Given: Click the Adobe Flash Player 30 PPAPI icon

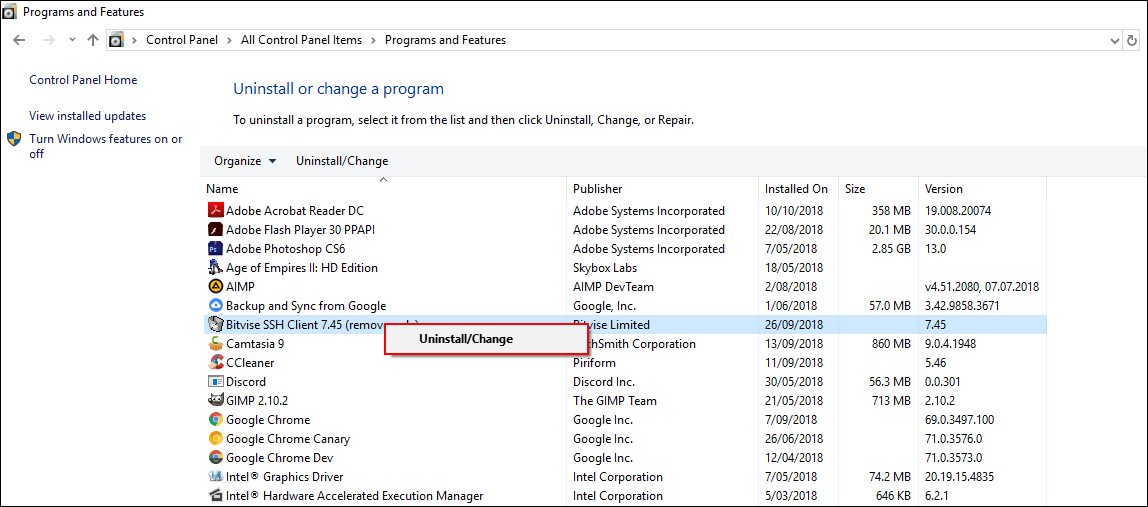Looking at the screenshot, I should click(x=215, y=229).
